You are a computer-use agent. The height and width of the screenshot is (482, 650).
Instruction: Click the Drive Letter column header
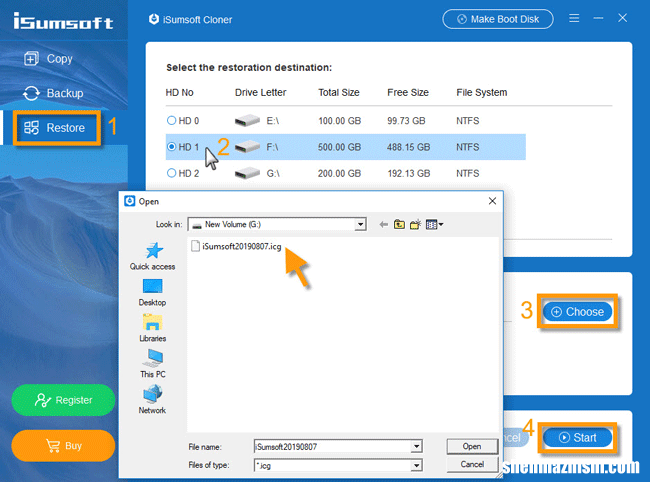(x=260, y=92)
